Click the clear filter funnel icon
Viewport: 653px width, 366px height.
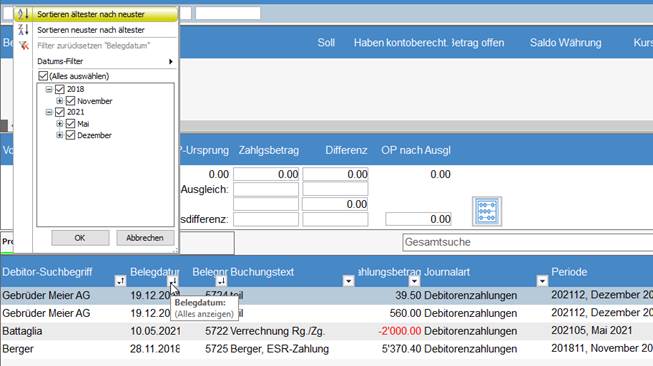(x=24, y=45)
